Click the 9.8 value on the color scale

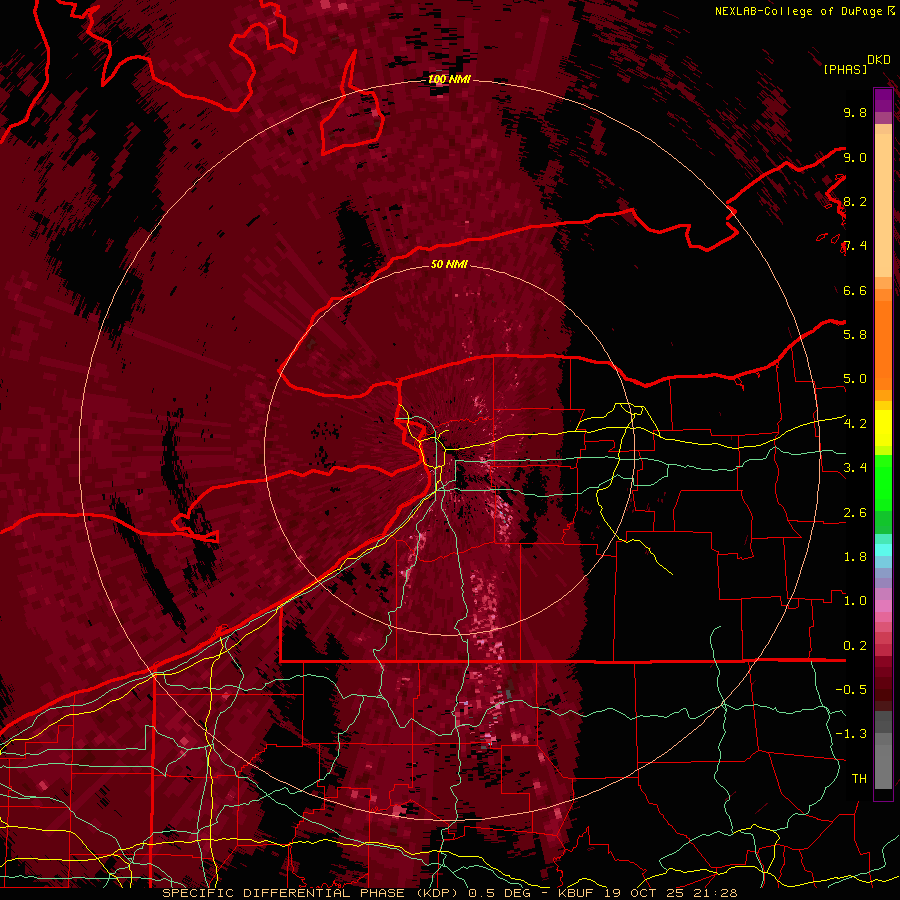tap(855, 112)
